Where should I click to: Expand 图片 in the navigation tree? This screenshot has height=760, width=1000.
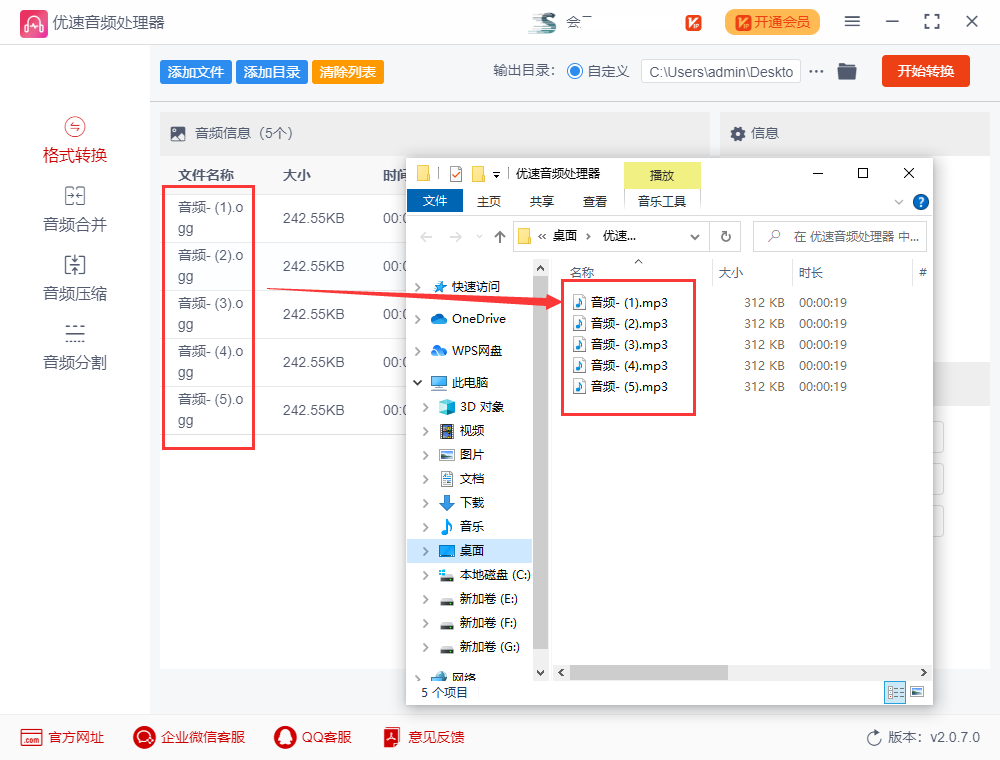click(x=424, y=454)
